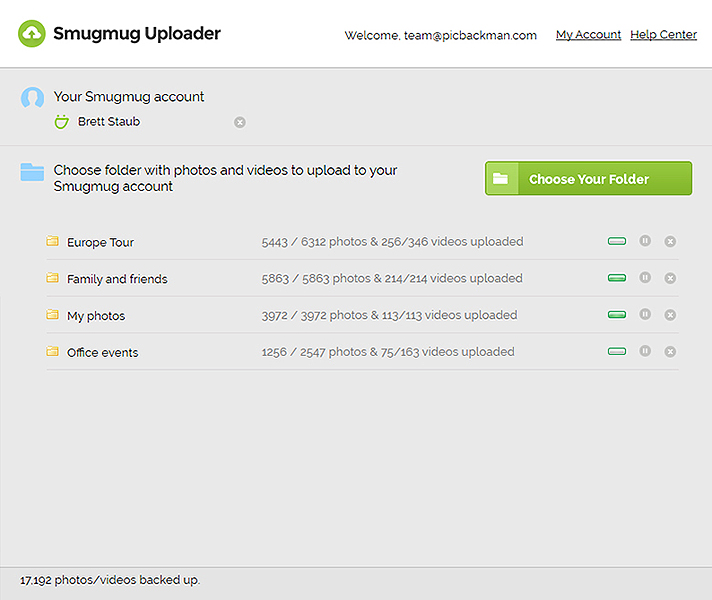Remove the My photos folder

(670, 315)
